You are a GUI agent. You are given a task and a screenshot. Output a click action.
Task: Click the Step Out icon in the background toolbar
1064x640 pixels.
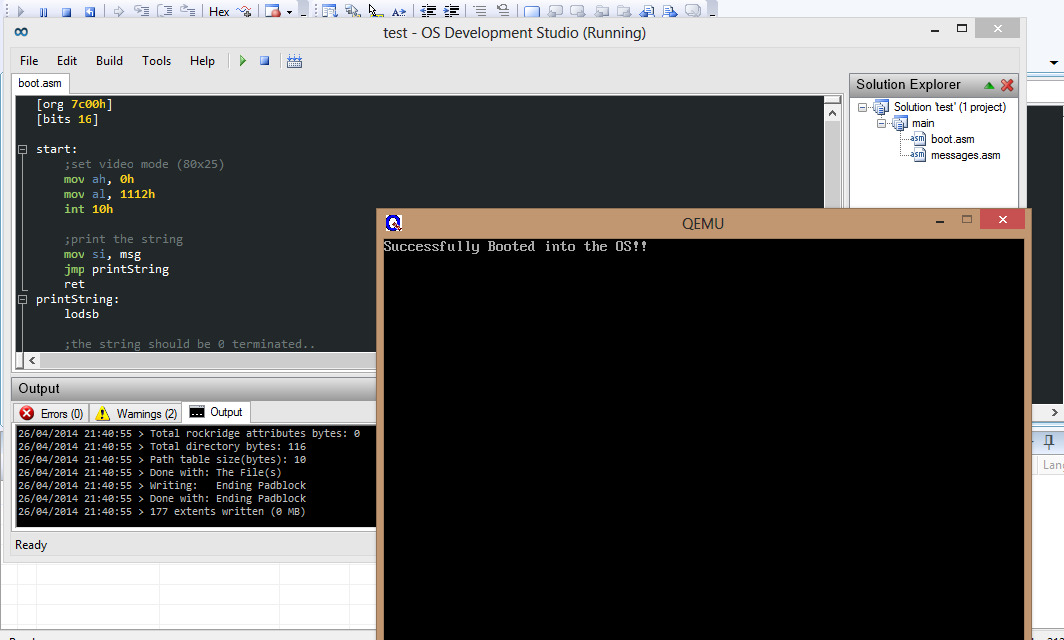click(187, 11)
